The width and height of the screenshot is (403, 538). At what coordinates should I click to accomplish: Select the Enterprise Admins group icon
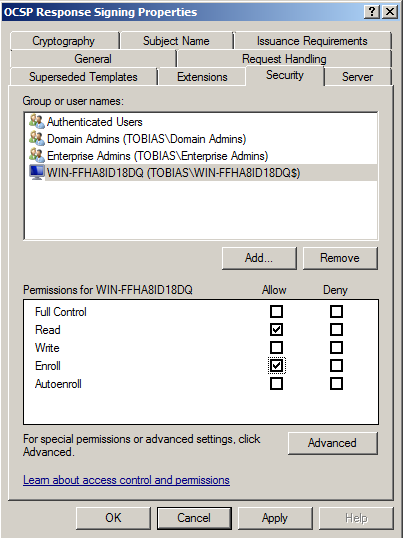click(x=37, y=156)
